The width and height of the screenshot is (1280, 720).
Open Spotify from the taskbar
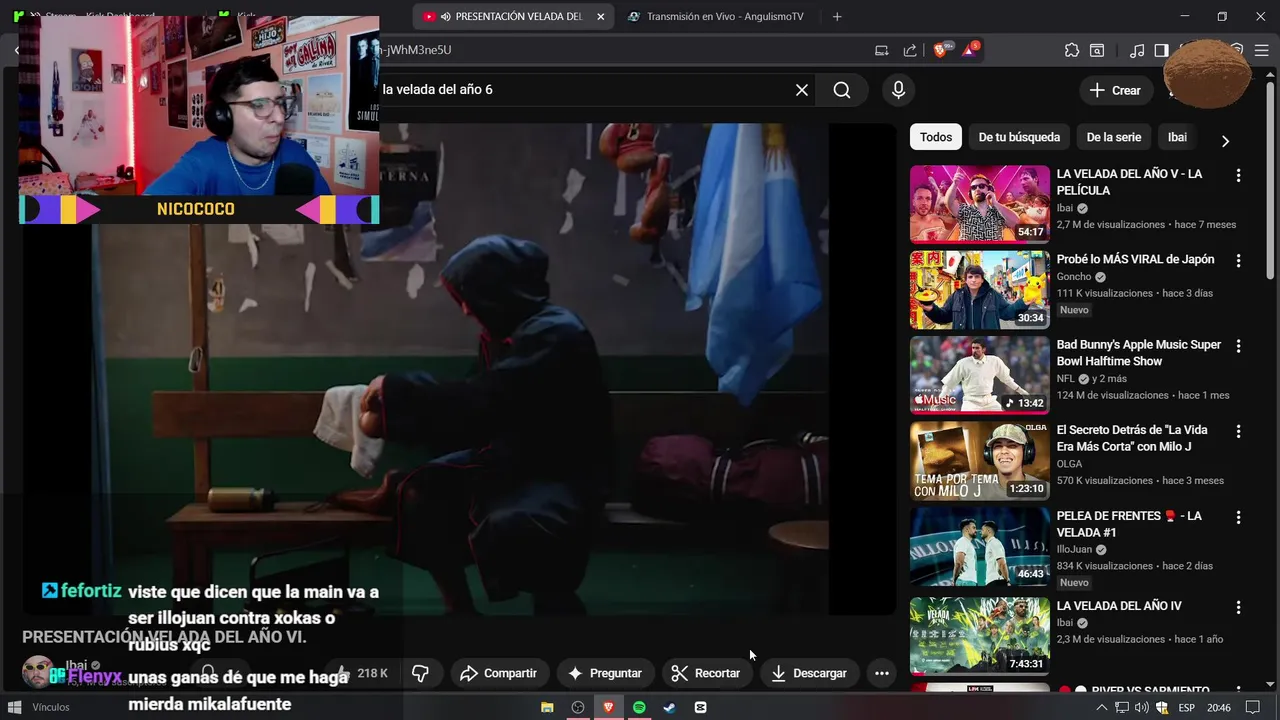[639, 707]
